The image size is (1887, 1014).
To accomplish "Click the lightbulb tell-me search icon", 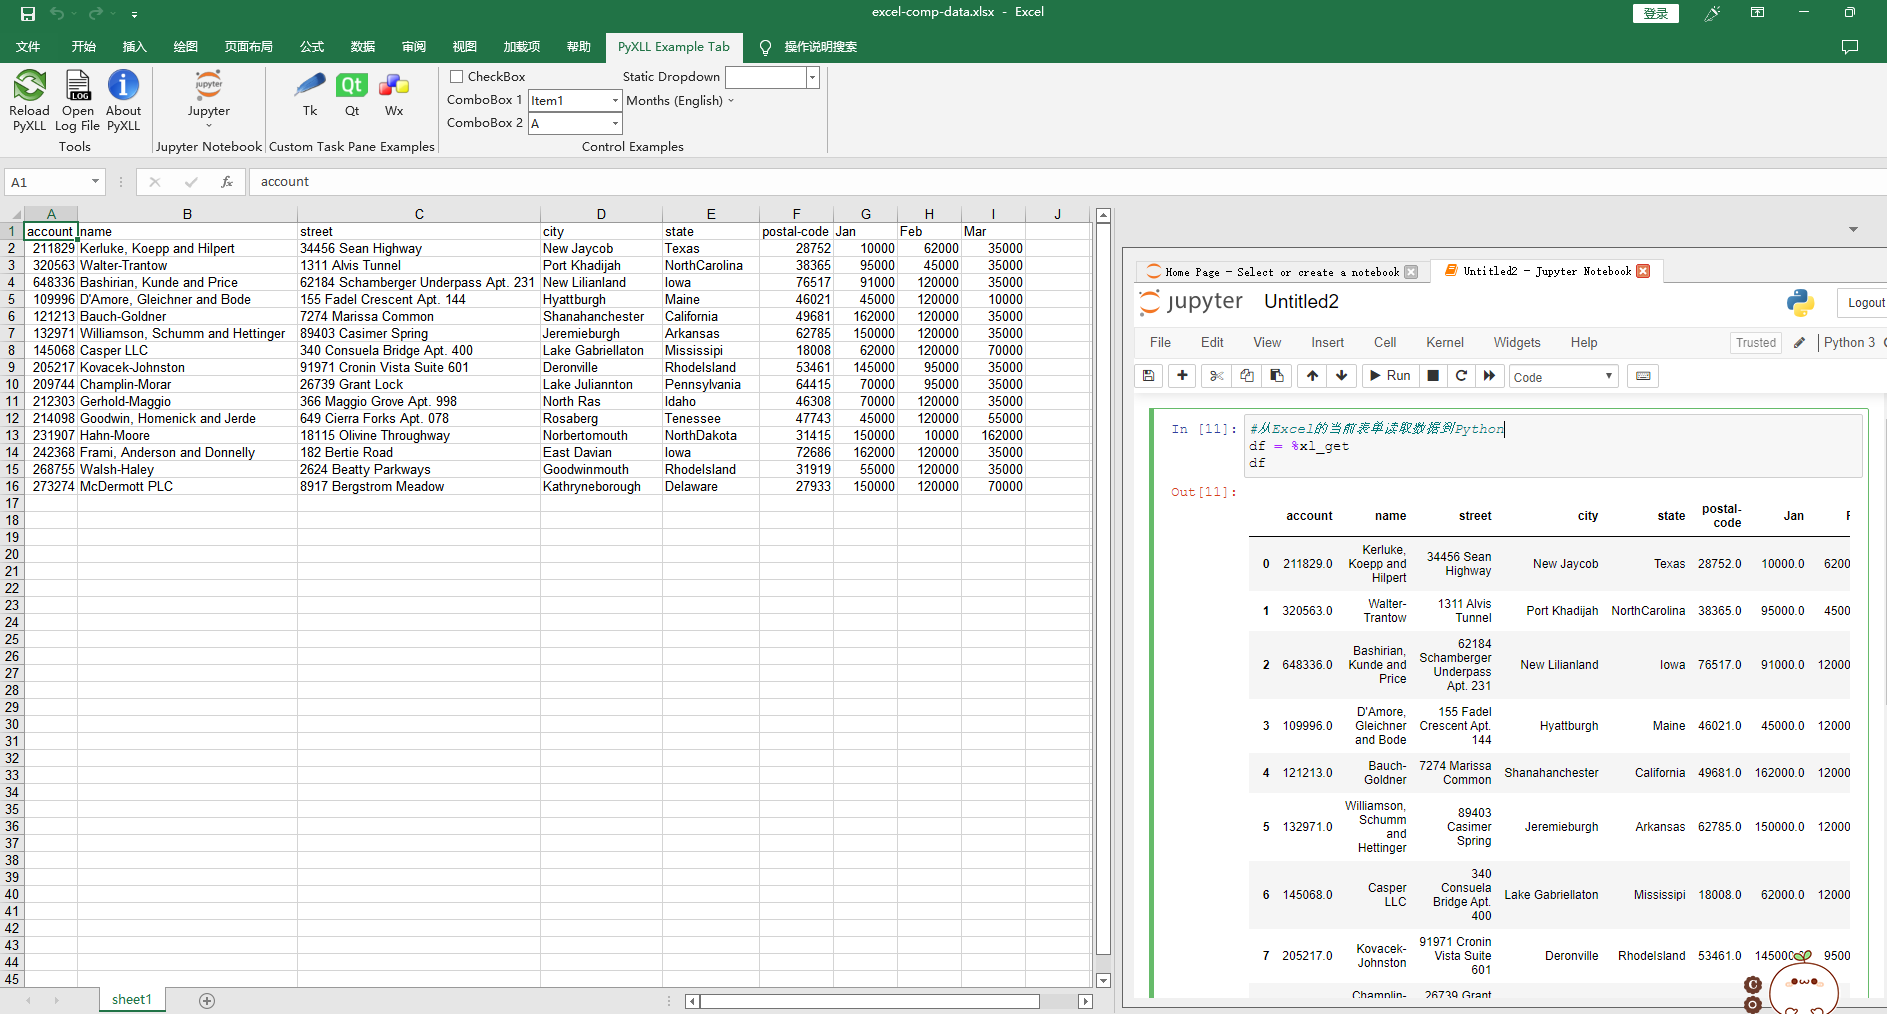I will tap(765, 47).
